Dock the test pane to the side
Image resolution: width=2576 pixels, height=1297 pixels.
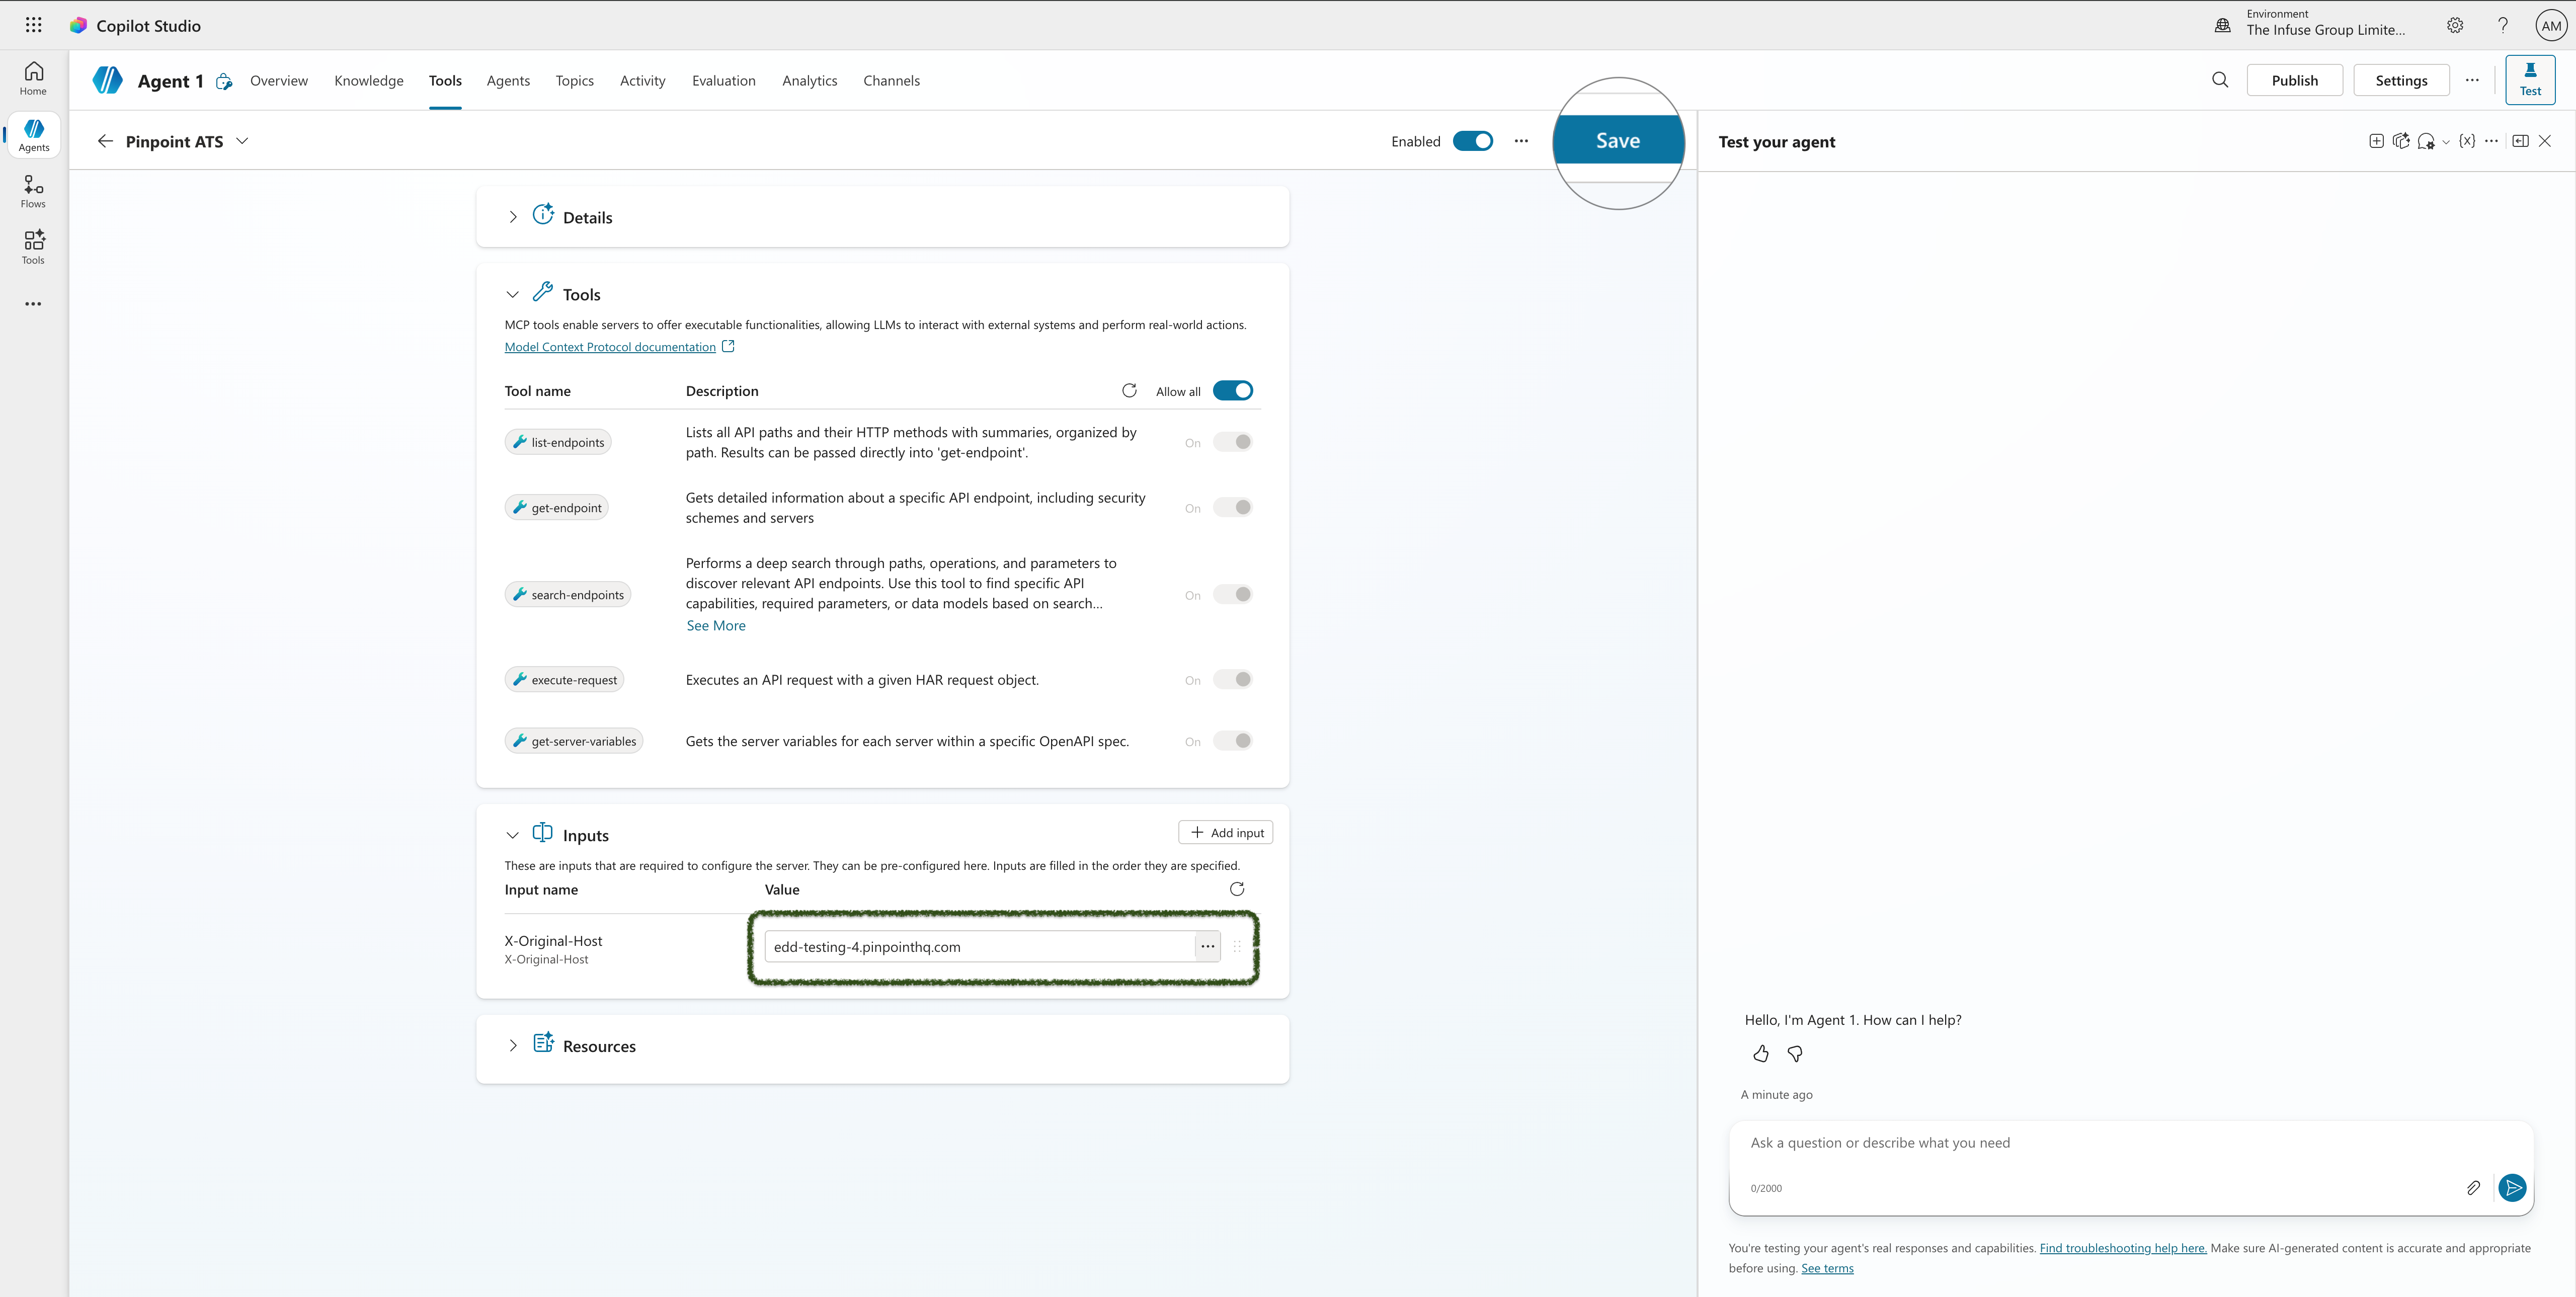2520,141
